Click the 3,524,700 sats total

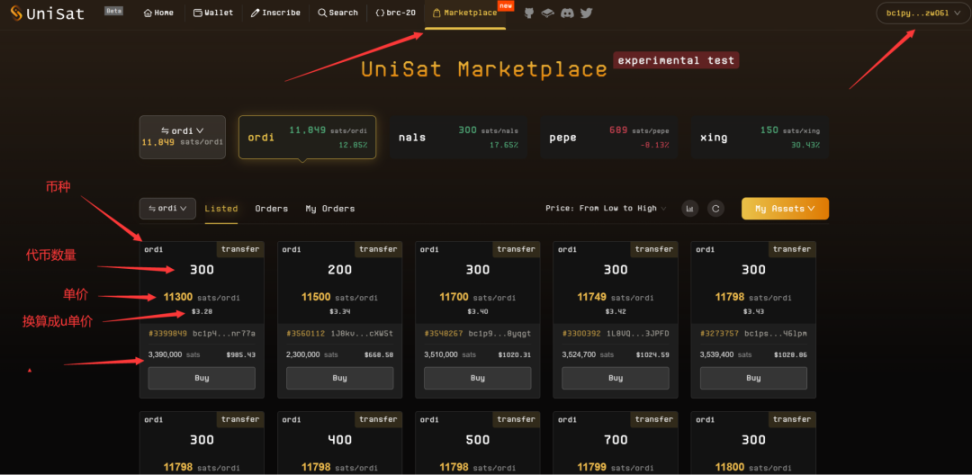(x=588, y=355)
